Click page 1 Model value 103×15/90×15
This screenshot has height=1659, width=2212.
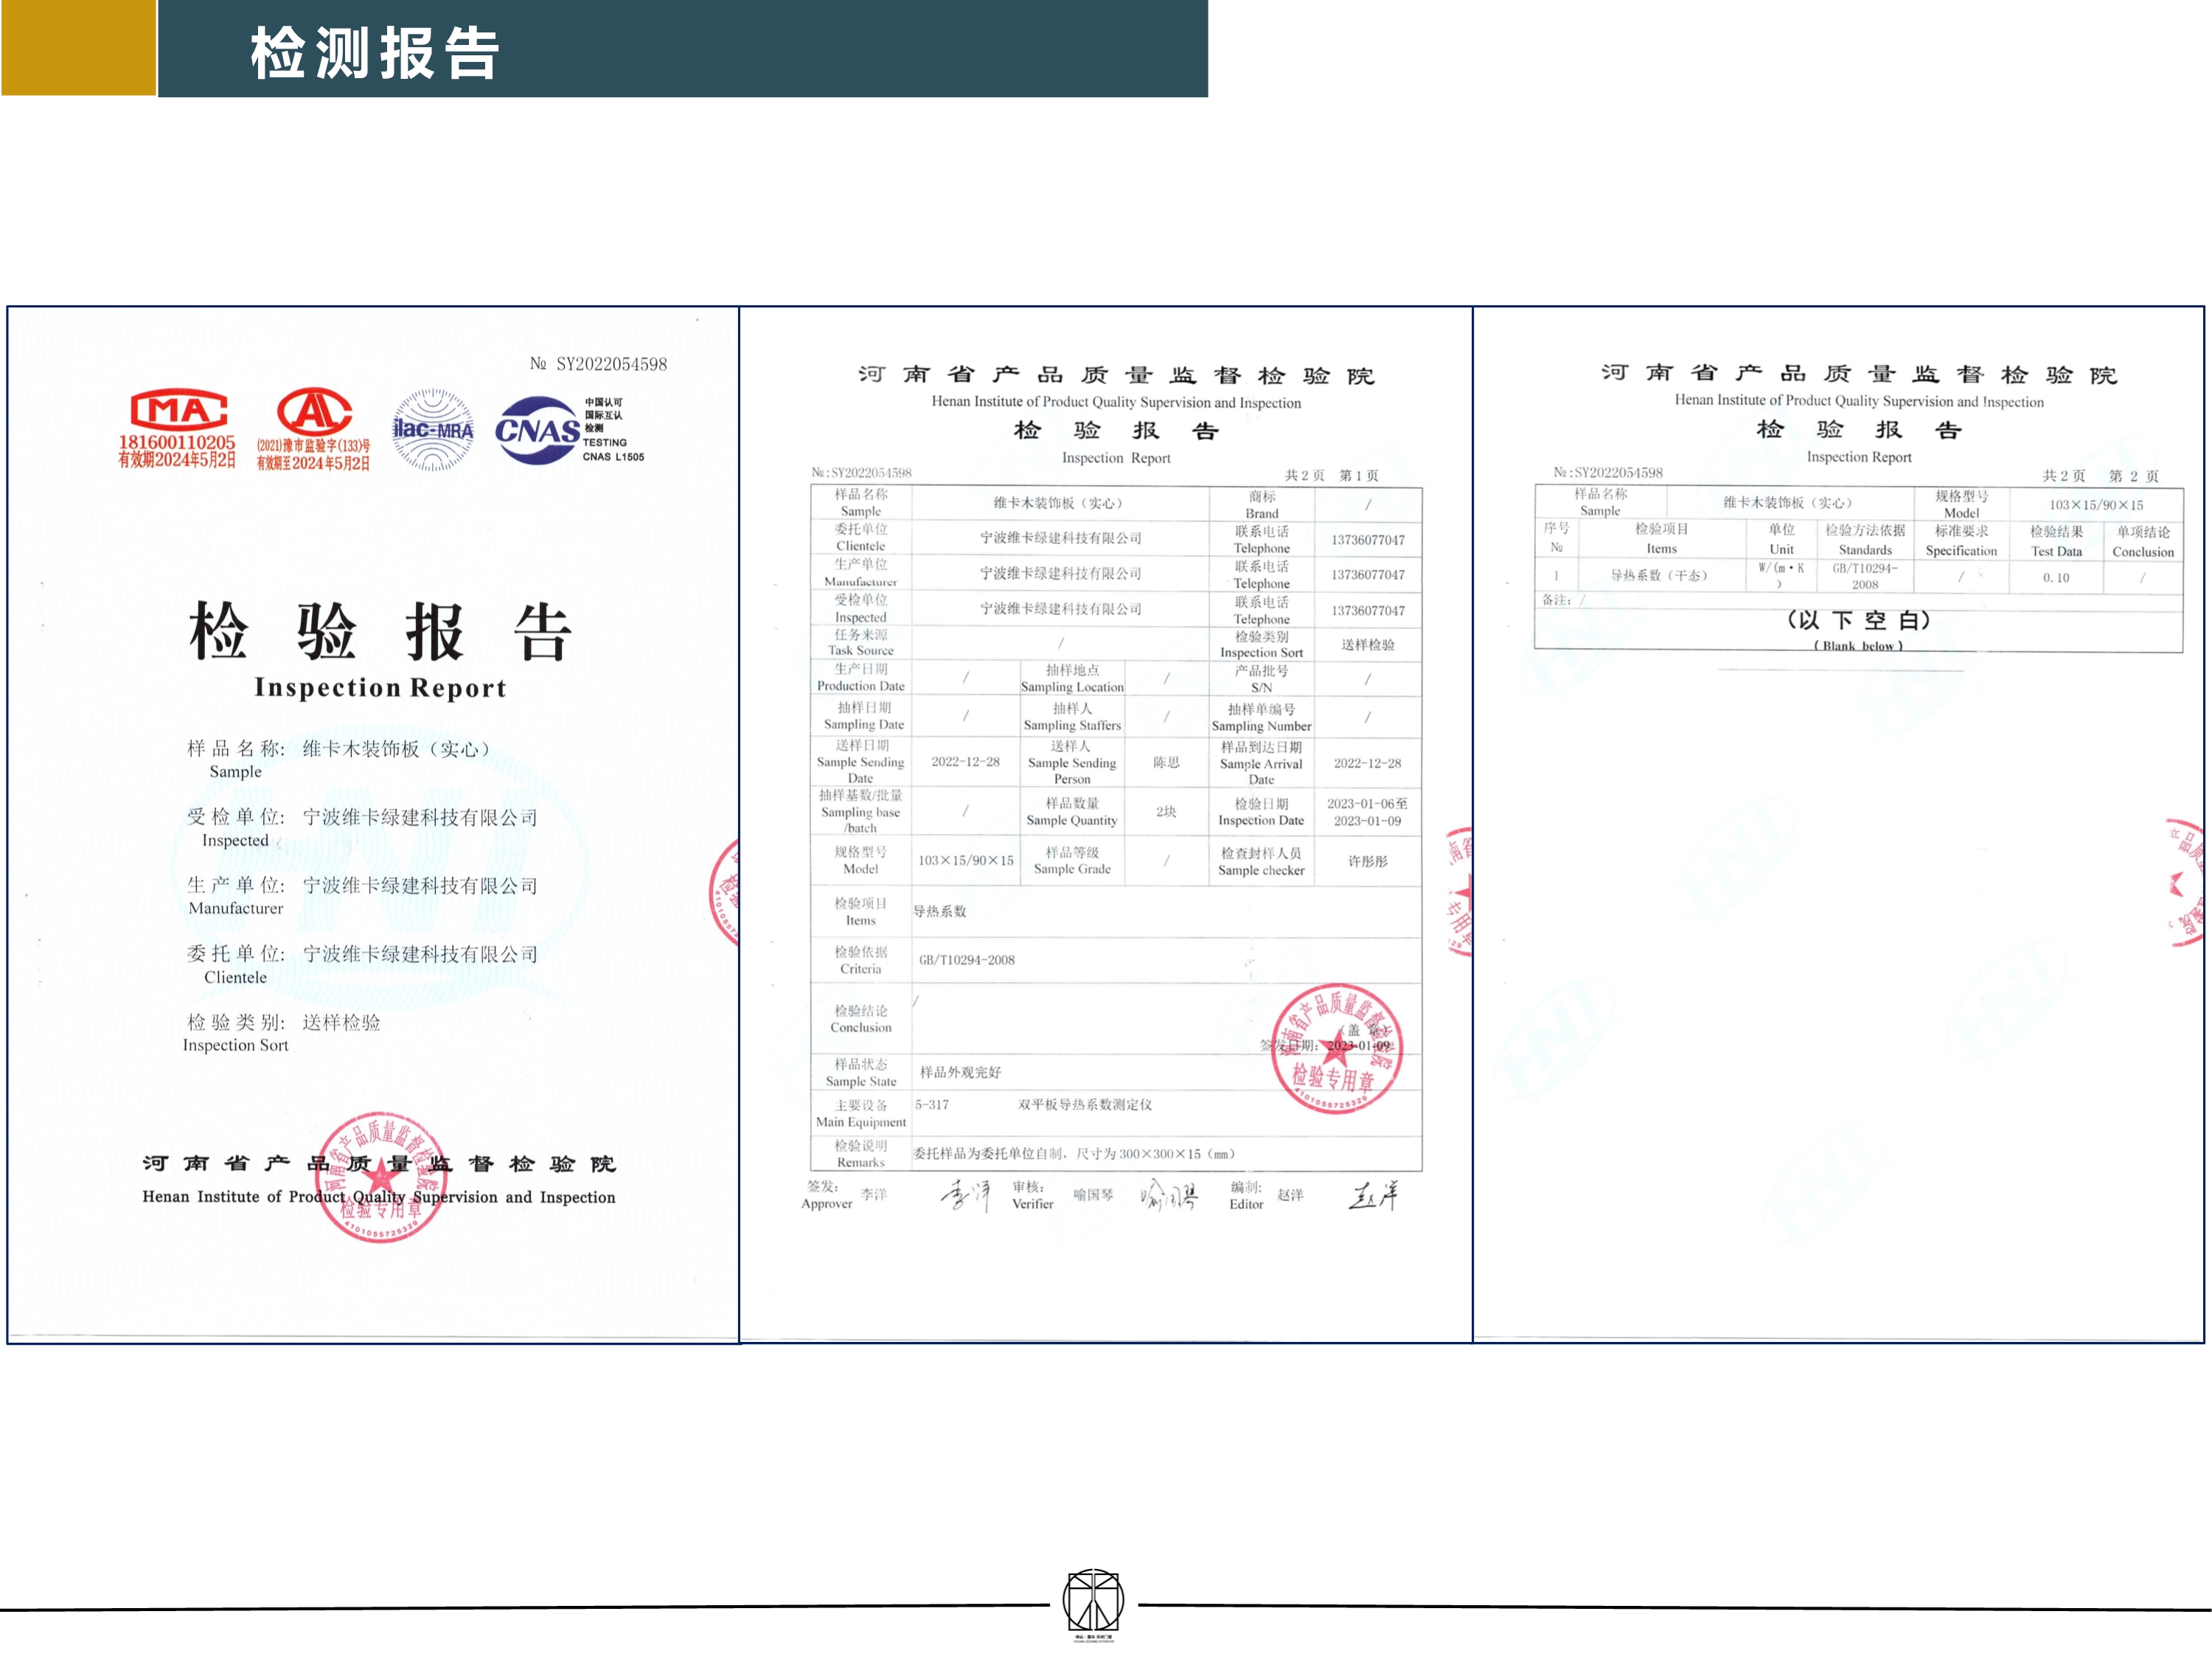pyautogui.click(x=965, y=861)
